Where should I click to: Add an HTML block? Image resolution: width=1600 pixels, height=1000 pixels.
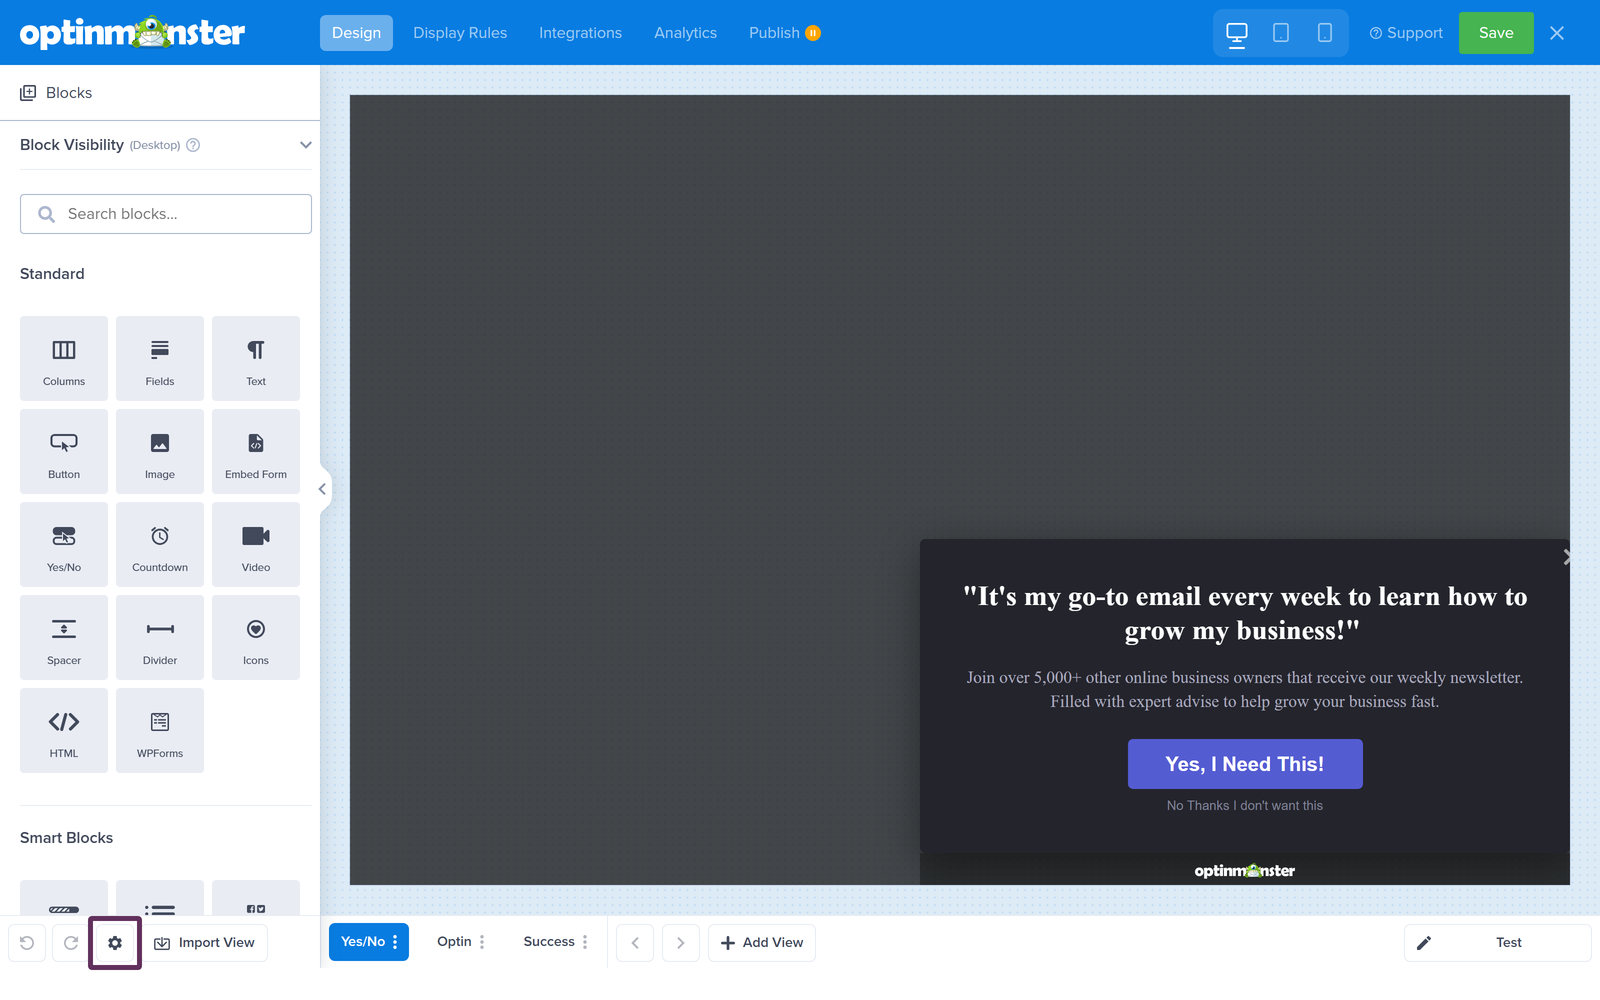pyautogui.click(x=64, y=730)
